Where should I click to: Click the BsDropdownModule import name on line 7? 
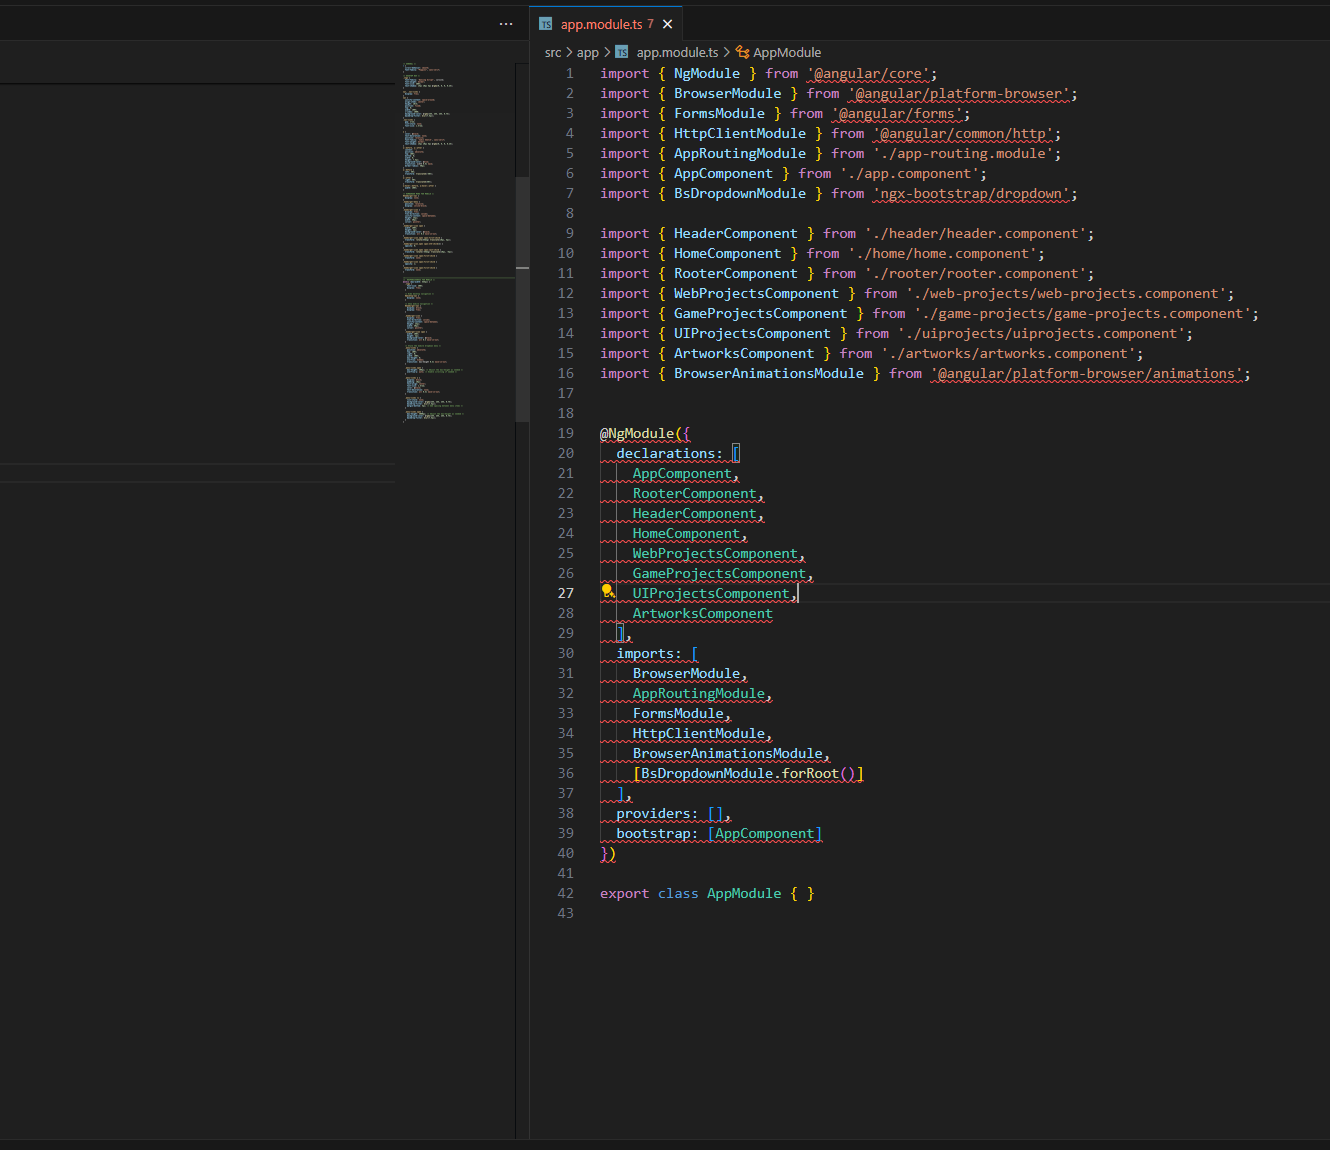pos(739,193)
